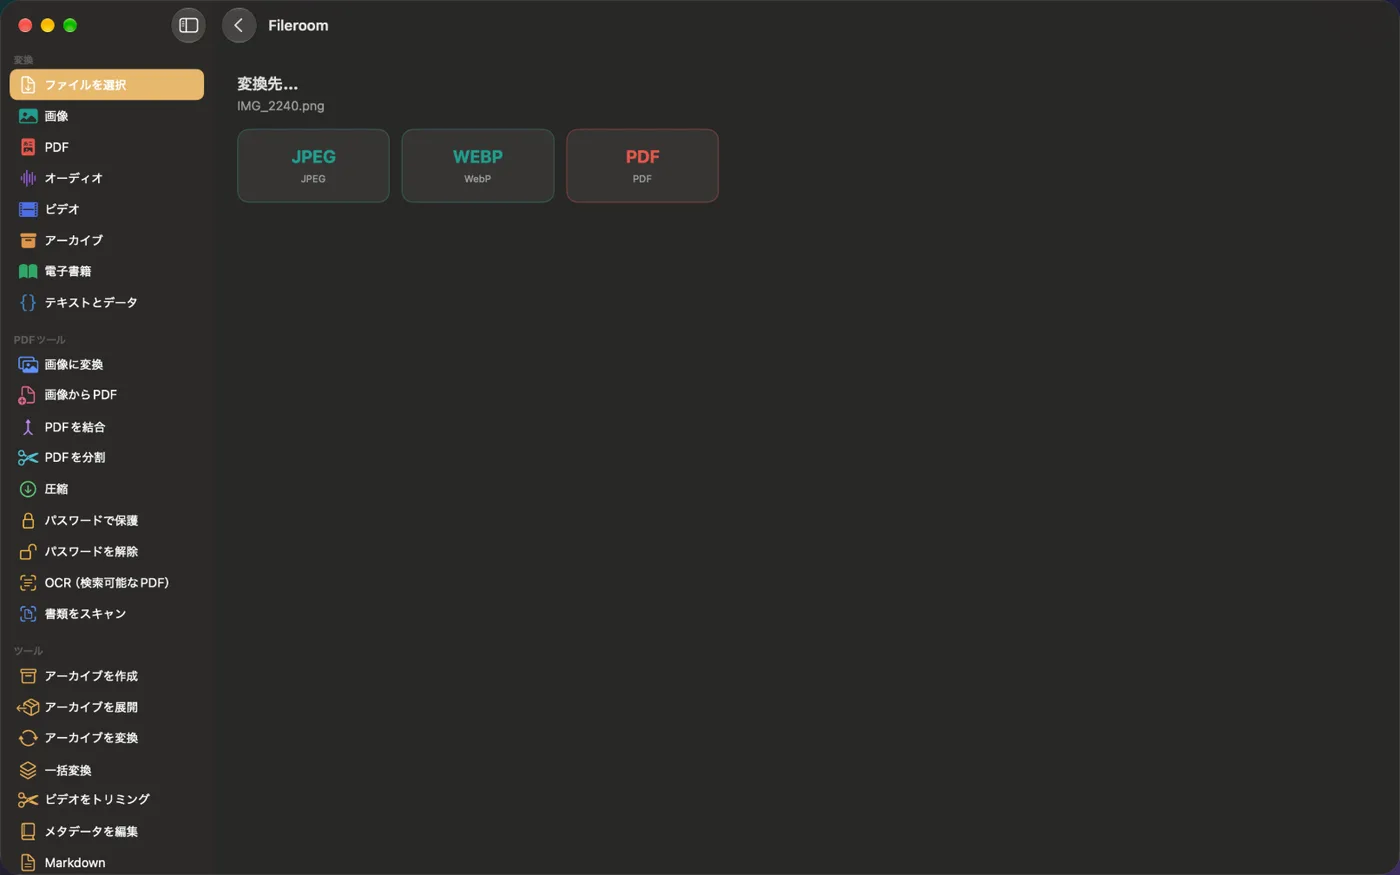Open the 電子書籍 book icon
The image size is (1400, 875).
click(28, 271)
